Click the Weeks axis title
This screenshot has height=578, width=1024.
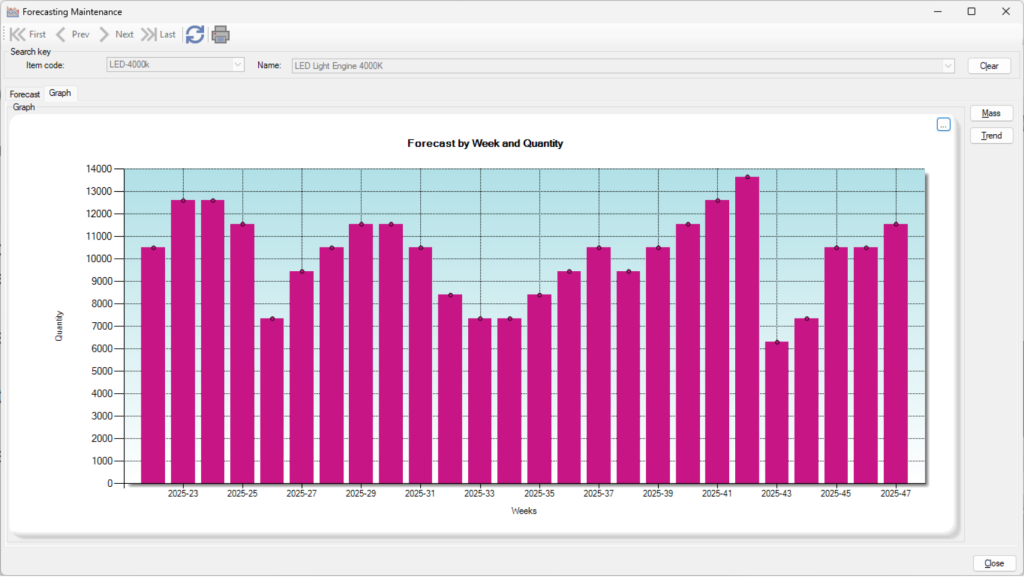(x=524, y=511)
